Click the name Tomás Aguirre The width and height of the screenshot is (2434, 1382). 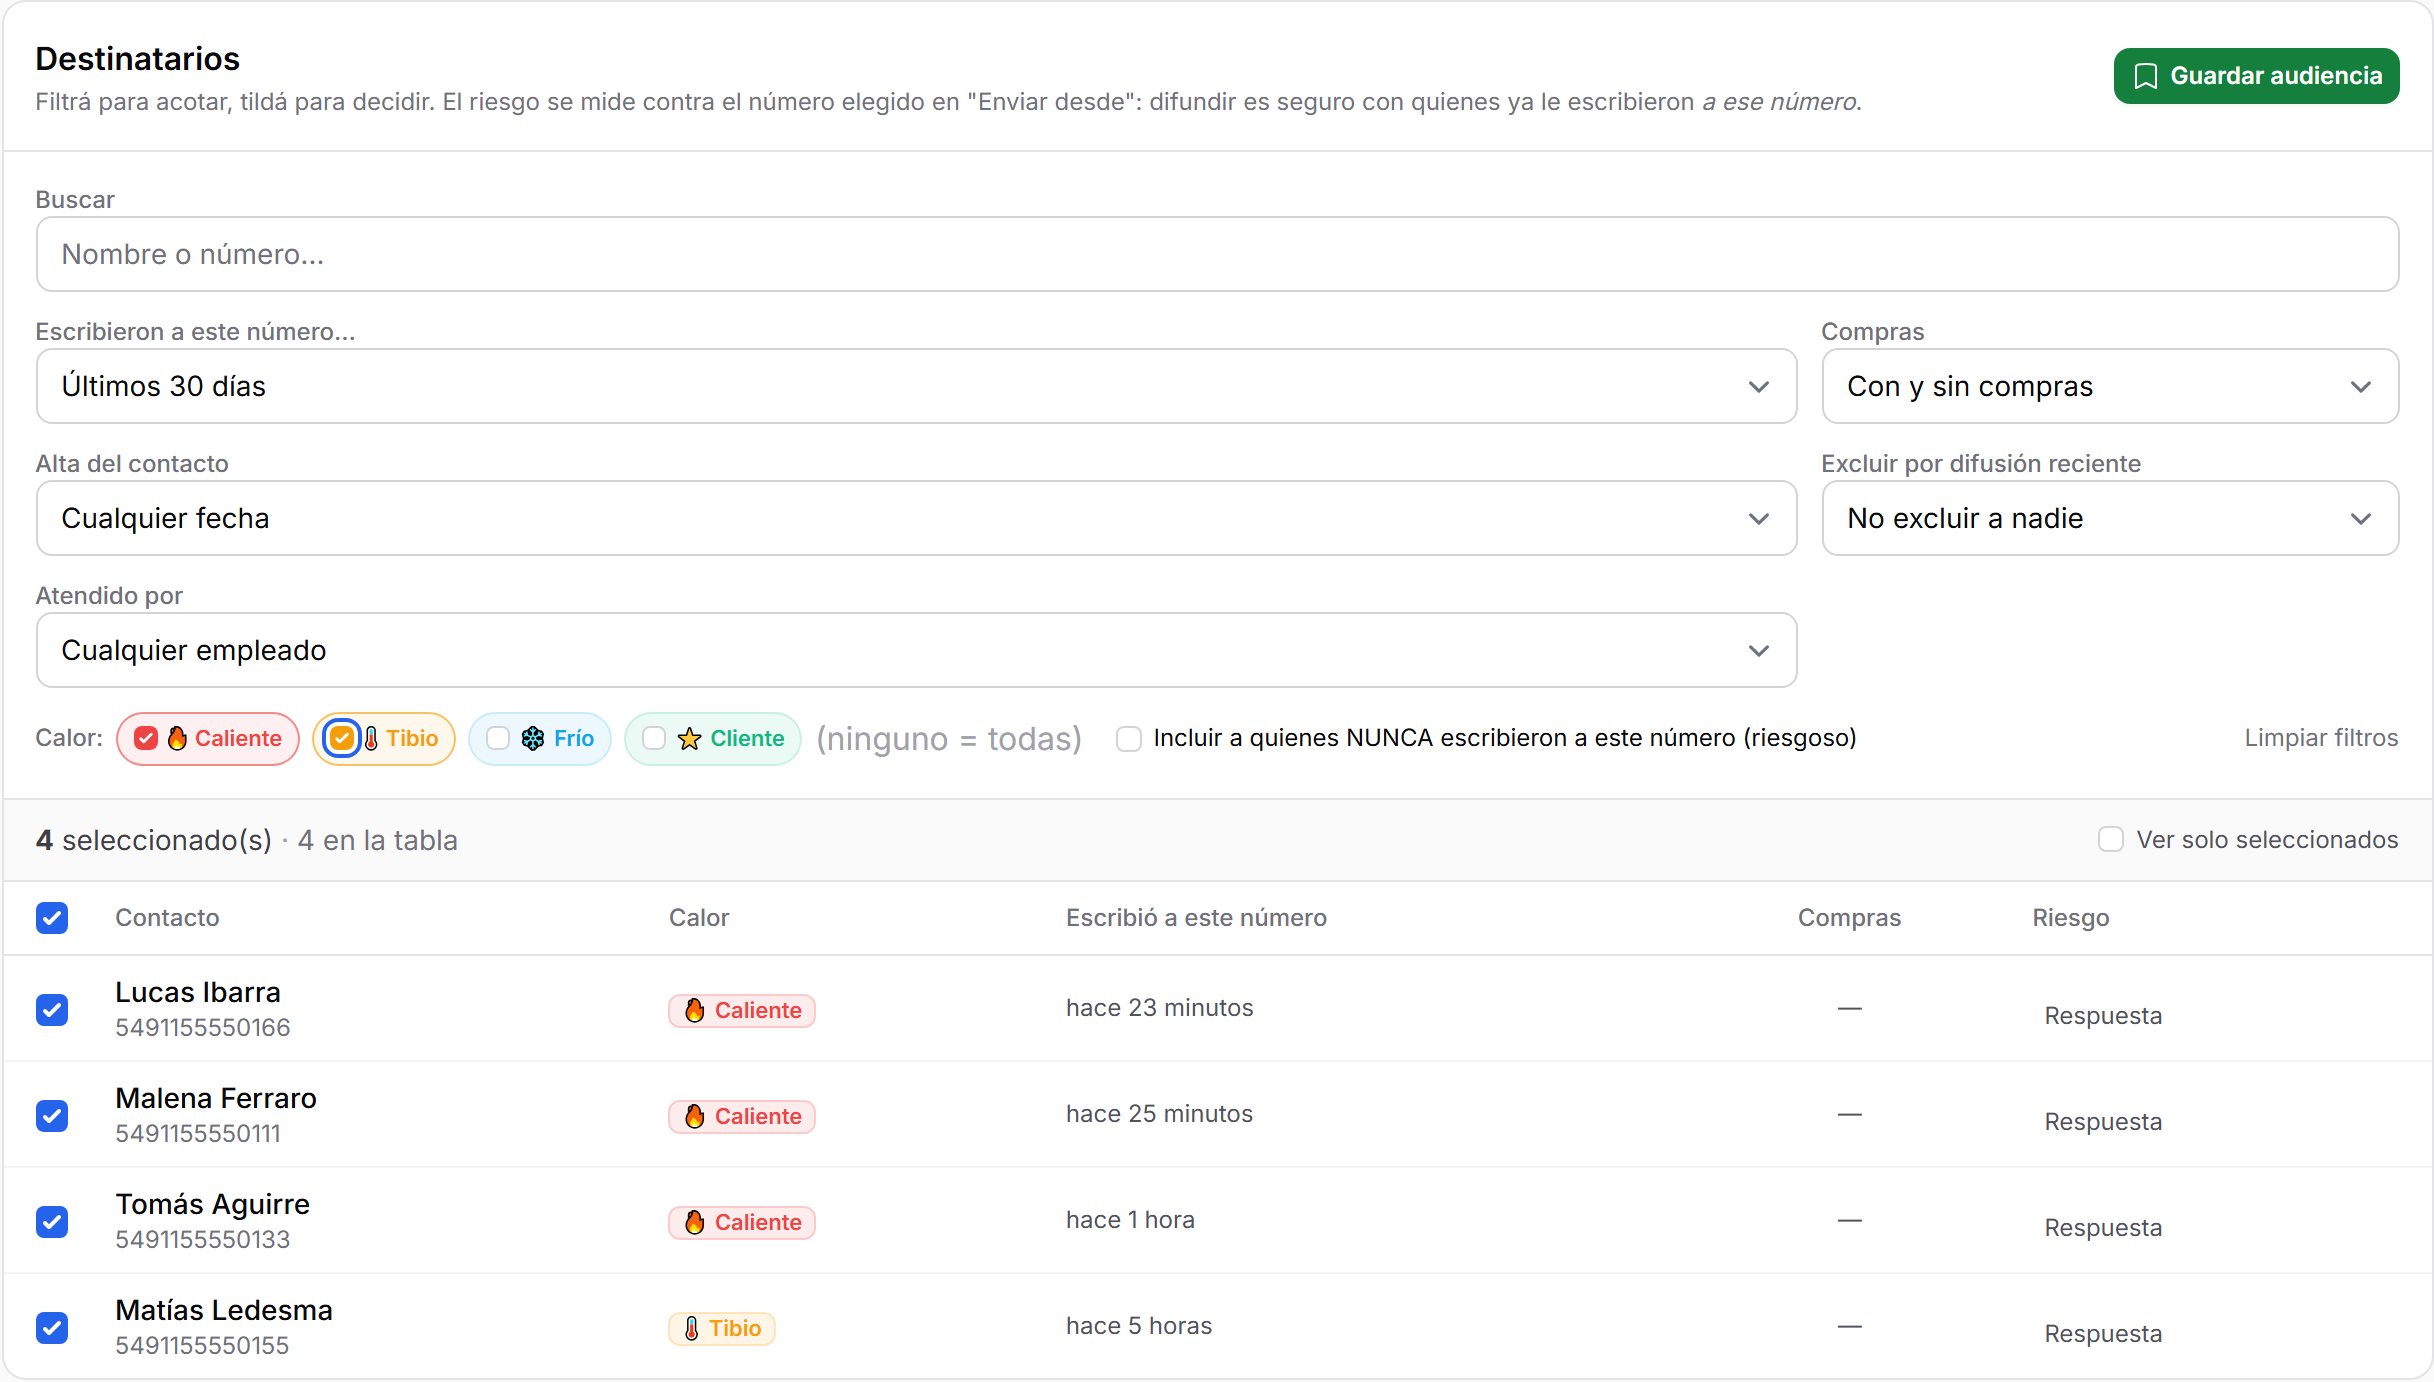[x=213, y=1204]
